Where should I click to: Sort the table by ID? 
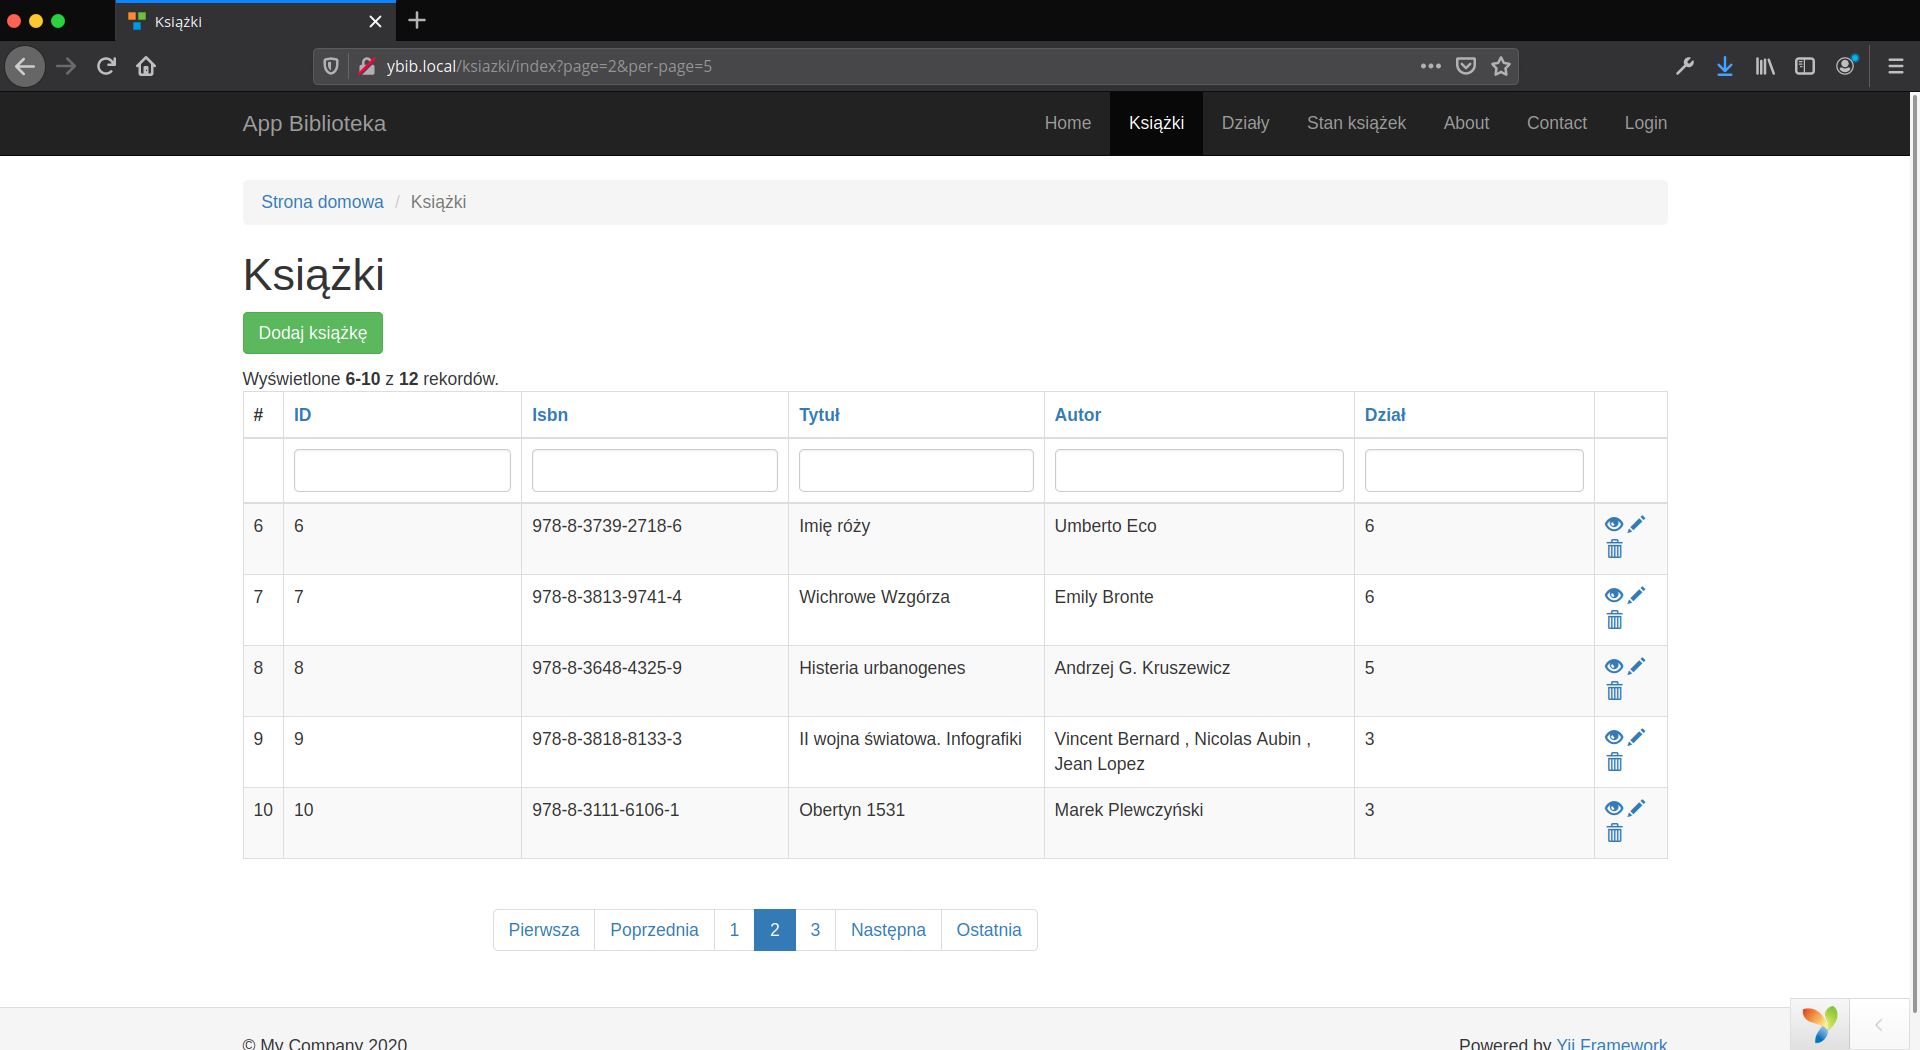point(302,415)
